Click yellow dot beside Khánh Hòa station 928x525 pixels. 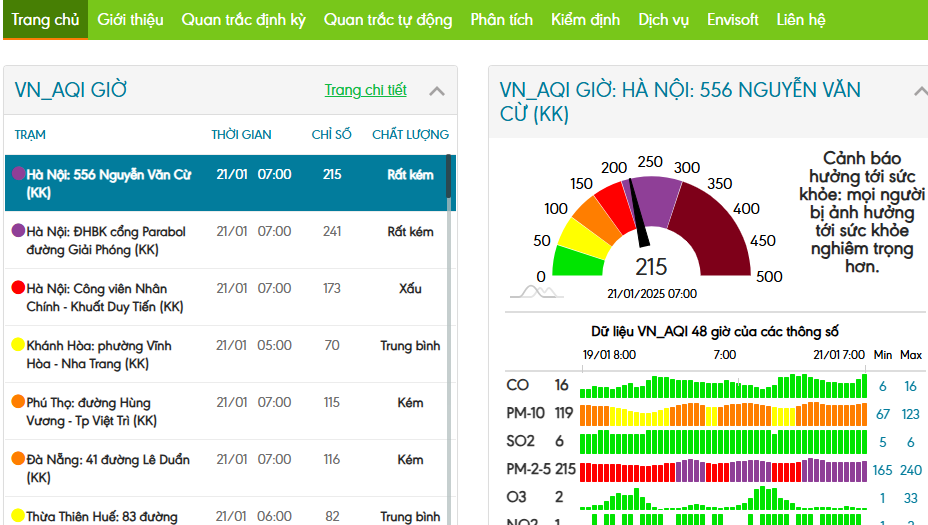pos(18,345)
